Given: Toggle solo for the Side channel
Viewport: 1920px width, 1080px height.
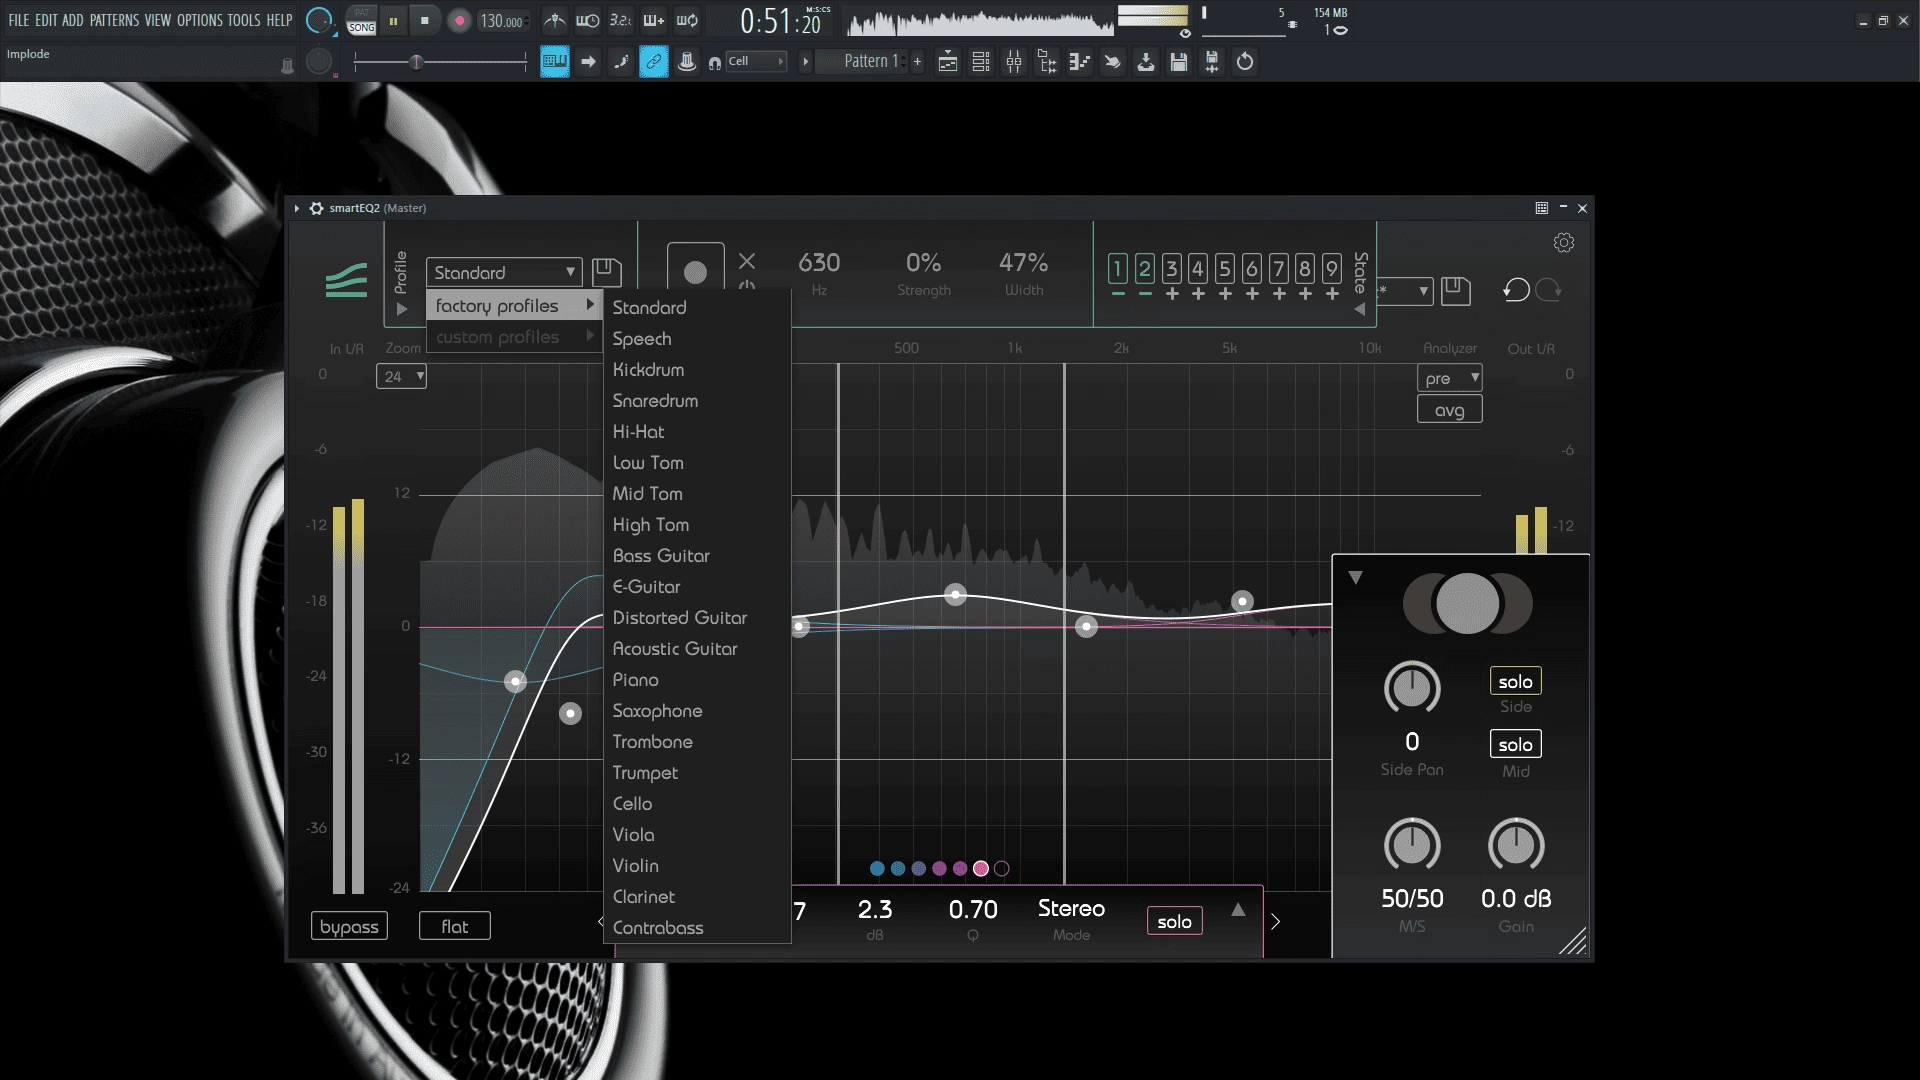Looking at the screenshot, I should pos(1515,681).
